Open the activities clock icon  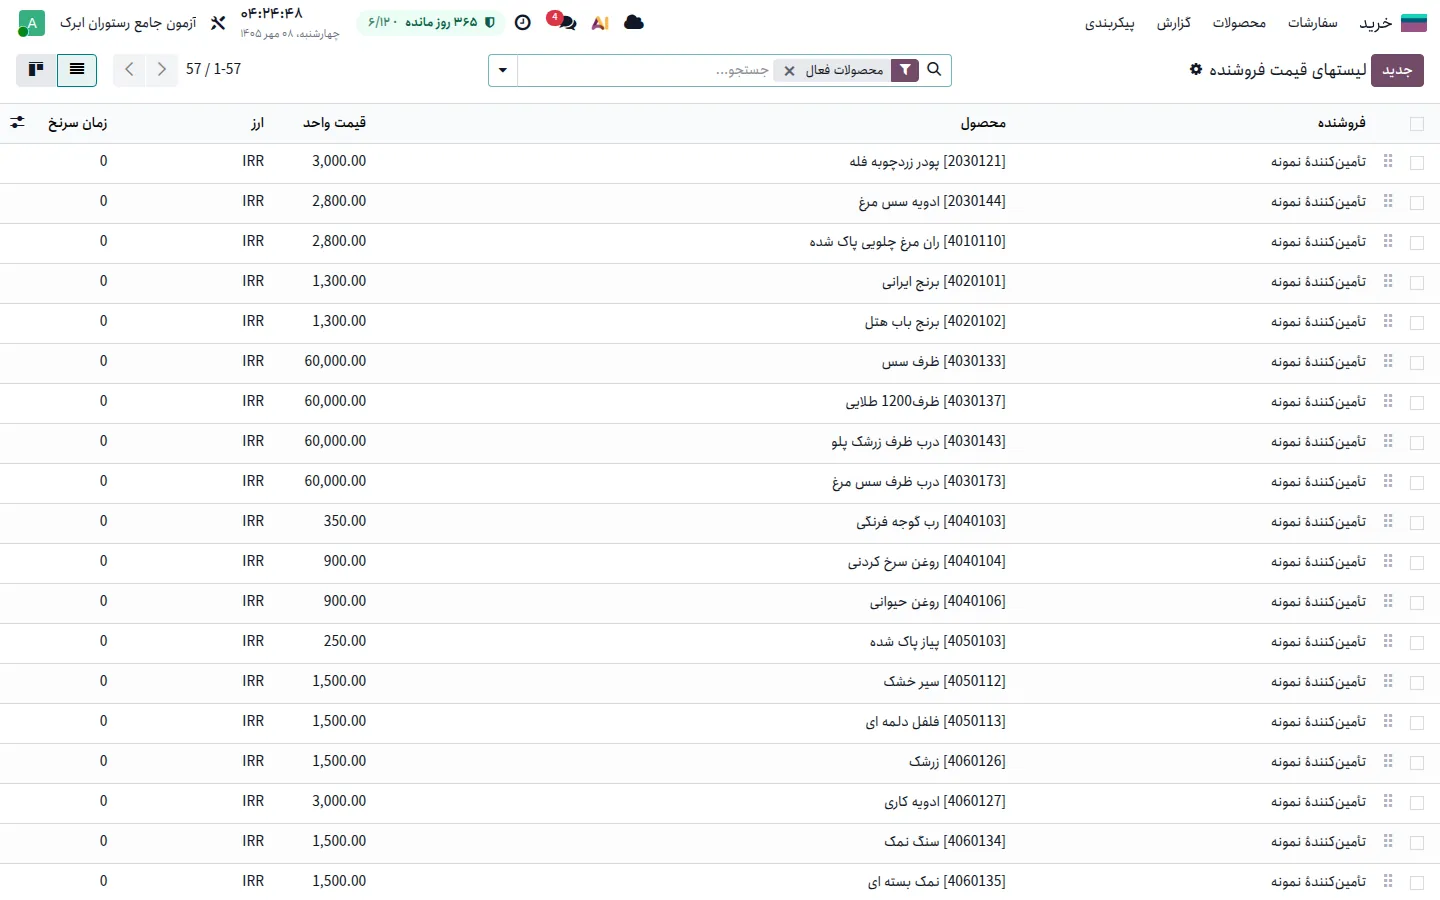click(x=522, y=22)
